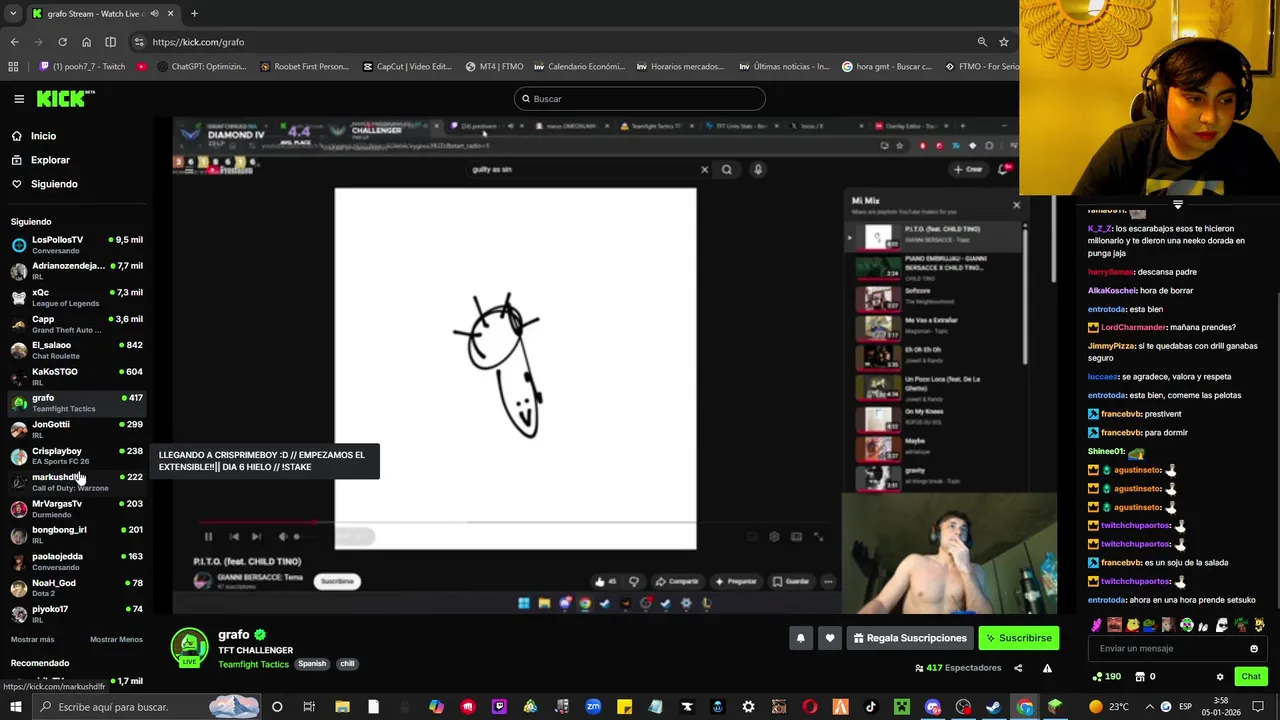Collapse list with Mostrar Menos
This screenshot has width=1280, height=720.
[116, 639]
